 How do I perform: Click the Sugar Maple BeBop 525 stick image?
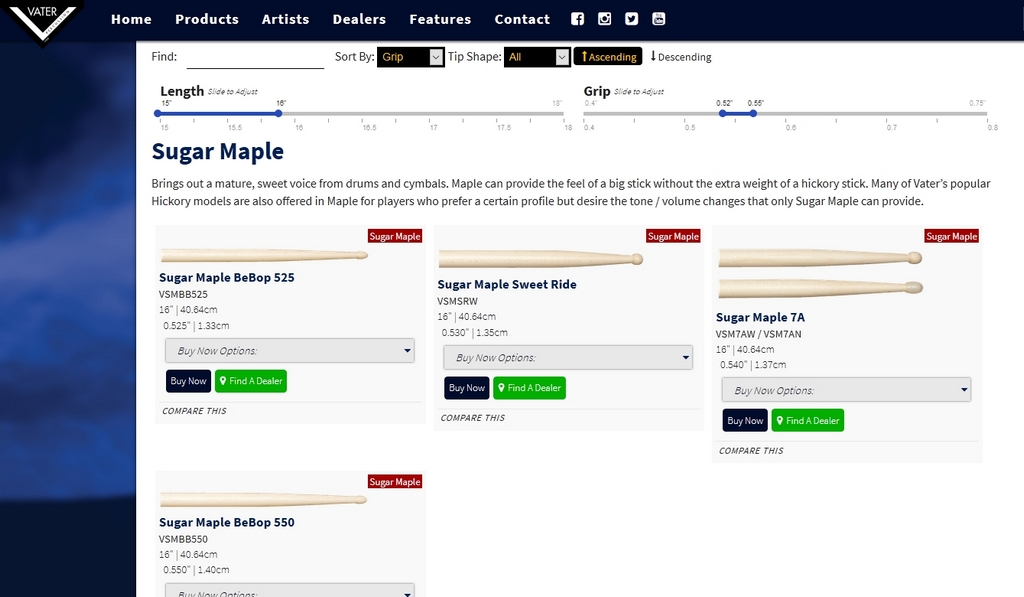click(264, 255)
